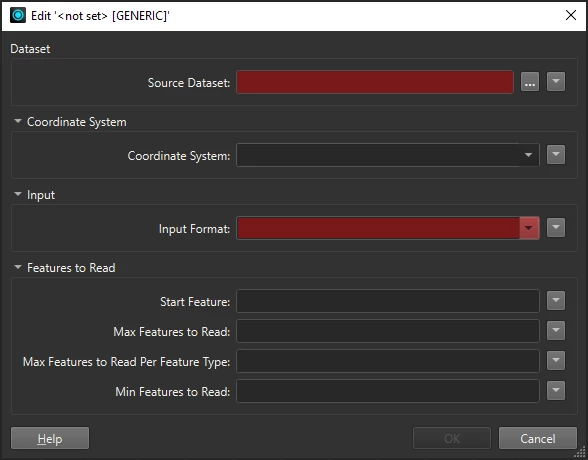Open parameter menu arrow for Min Features to Read

pos(556,391)
